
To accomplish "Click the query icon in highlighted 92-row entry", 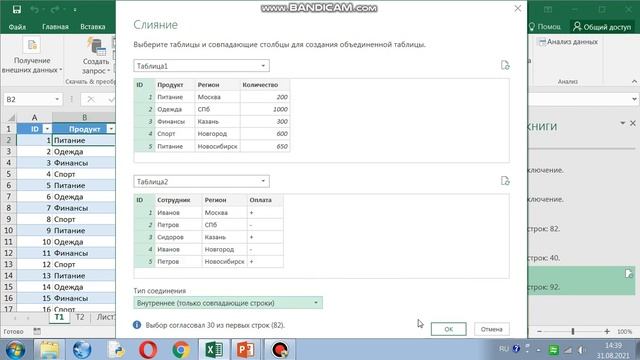I will click(629, 273).
